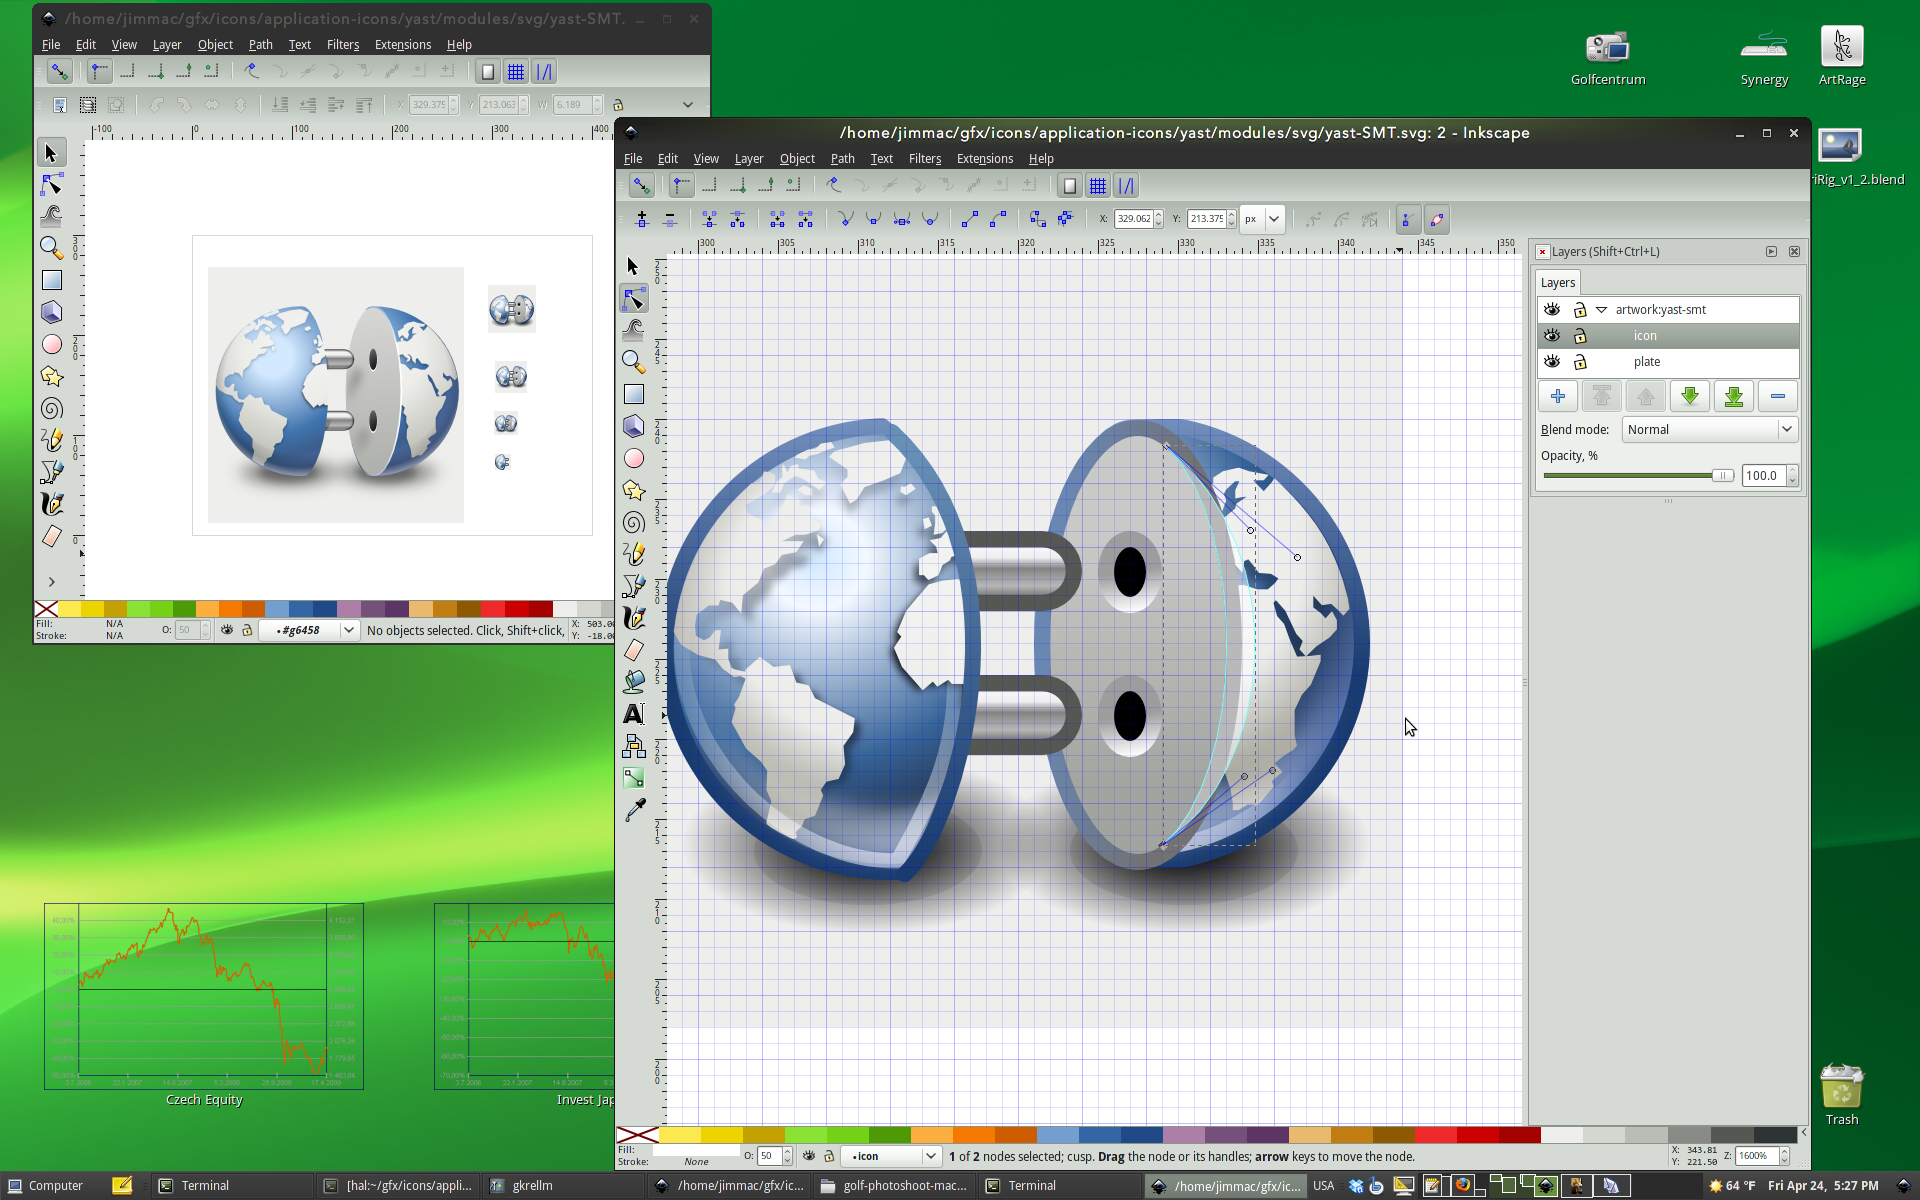1920x1200 pixels.
Task: Click the Rectangle tool in toolbar
Action: (633, 393)
